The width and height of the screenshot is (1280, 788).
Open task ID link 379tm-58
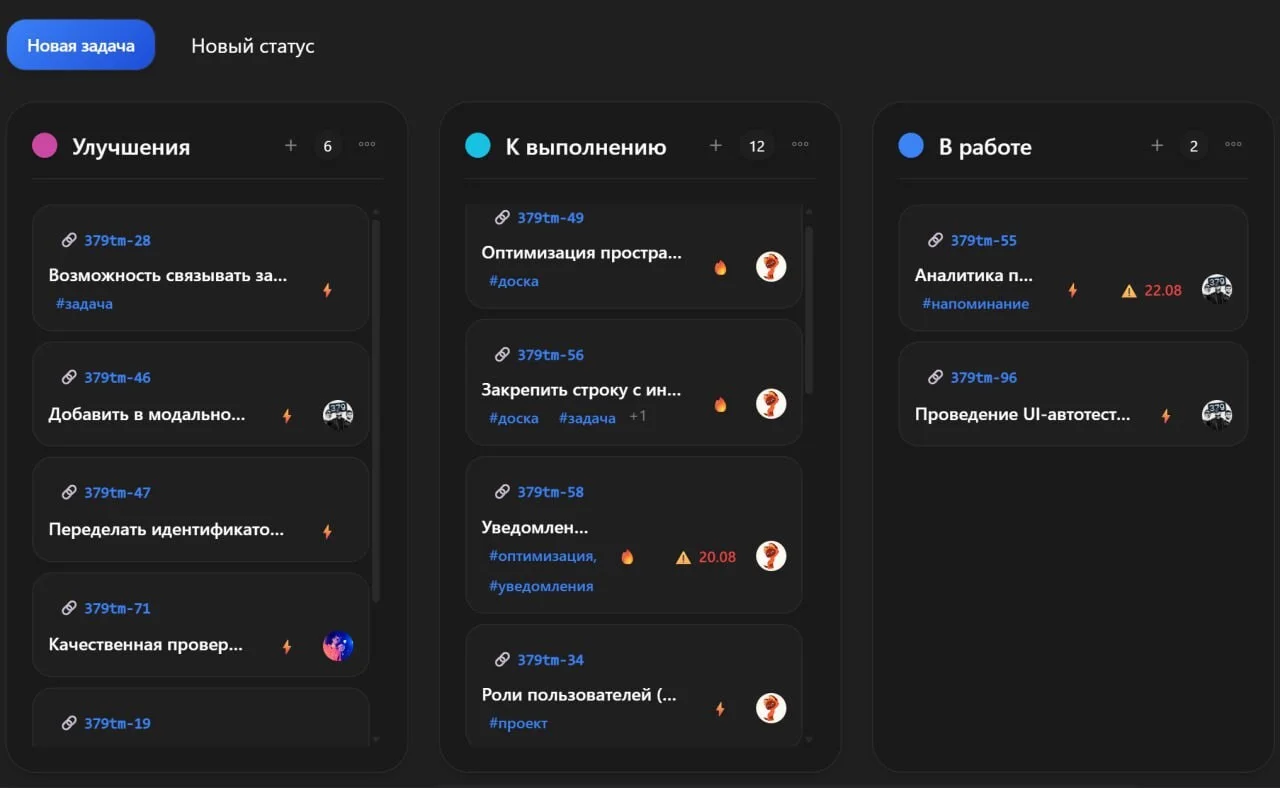click(x=550, y=492)
